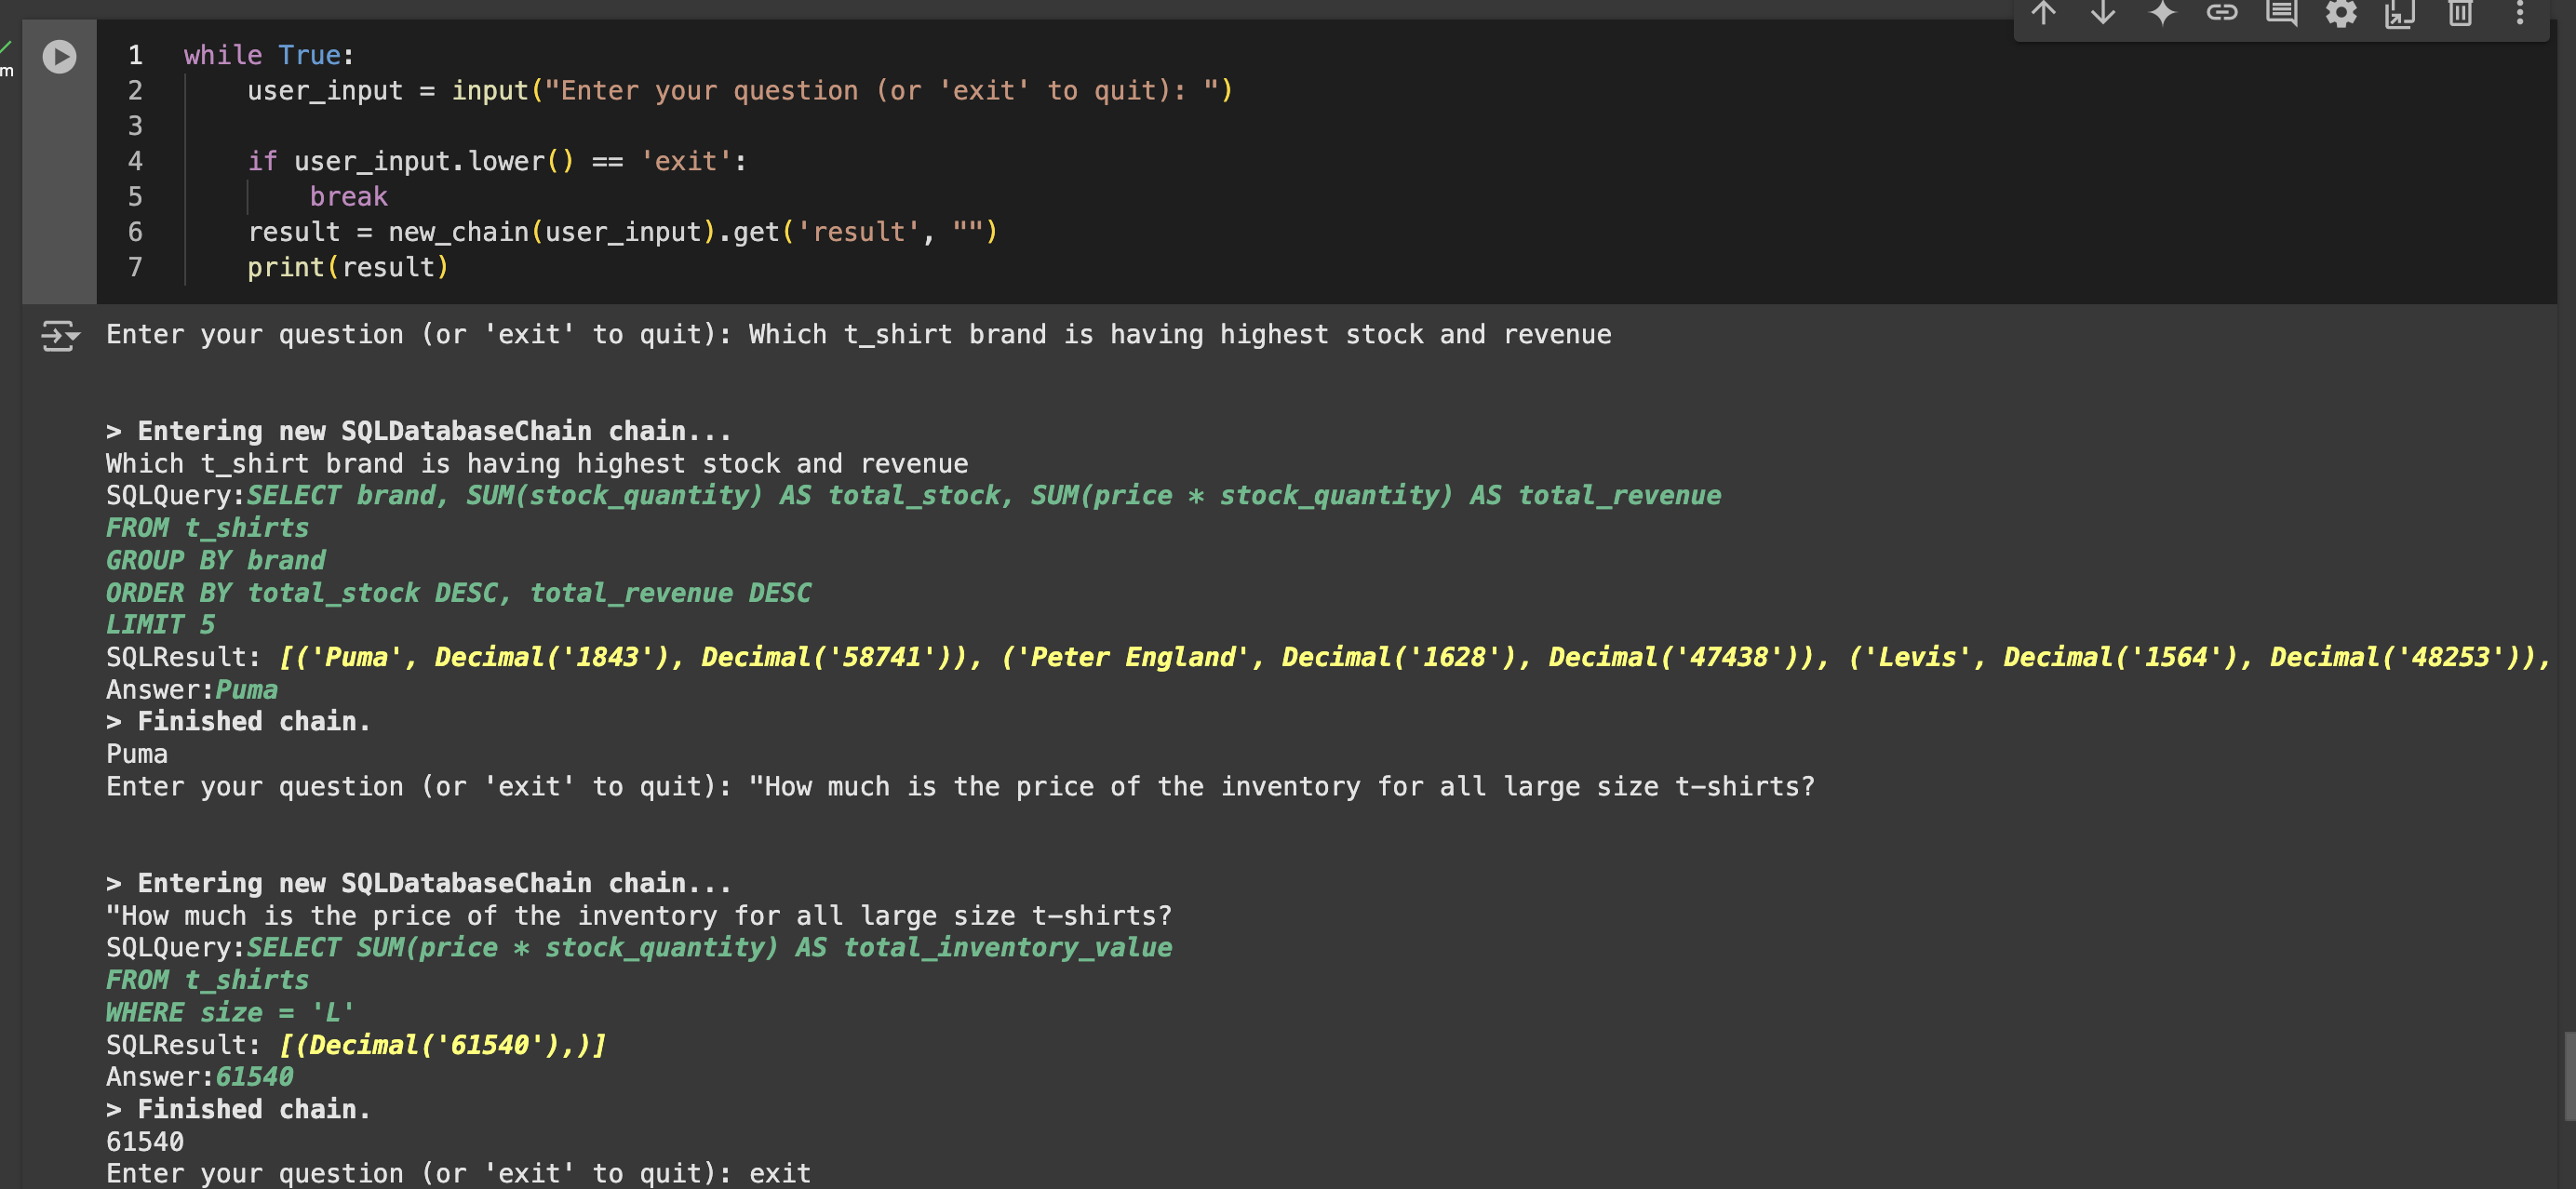Add a comment to the cell

pyautogui.click(x=2281, y=13)
